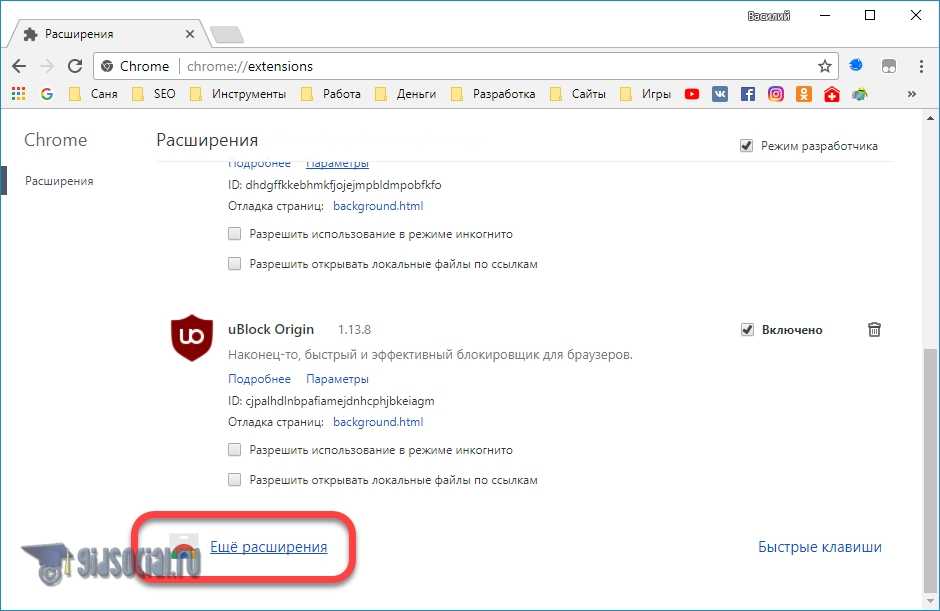Viewport: 940px width, 611px height.
Task: Open the Odnoklassniki bookmark icon
Action: click(x=804, y=94)
